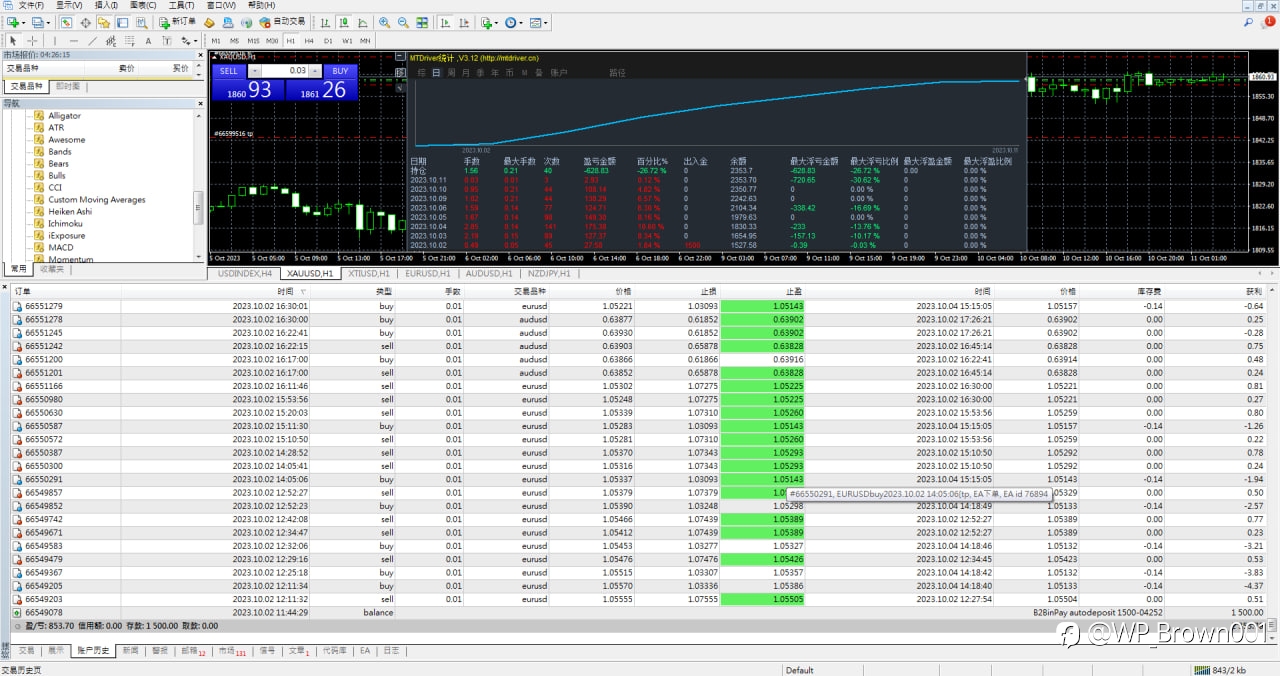1280x676 pixels.
Task: Select the text label 'T' tool
Action: (x=167, y=41)
